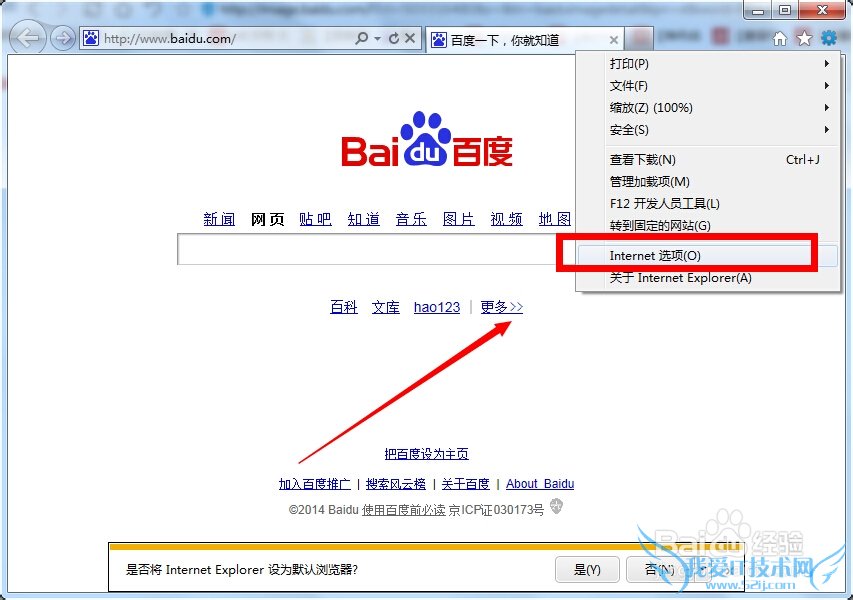The image size is (853, 600).
Task: Minimize the Internet Explorer window
Action: 759,10
